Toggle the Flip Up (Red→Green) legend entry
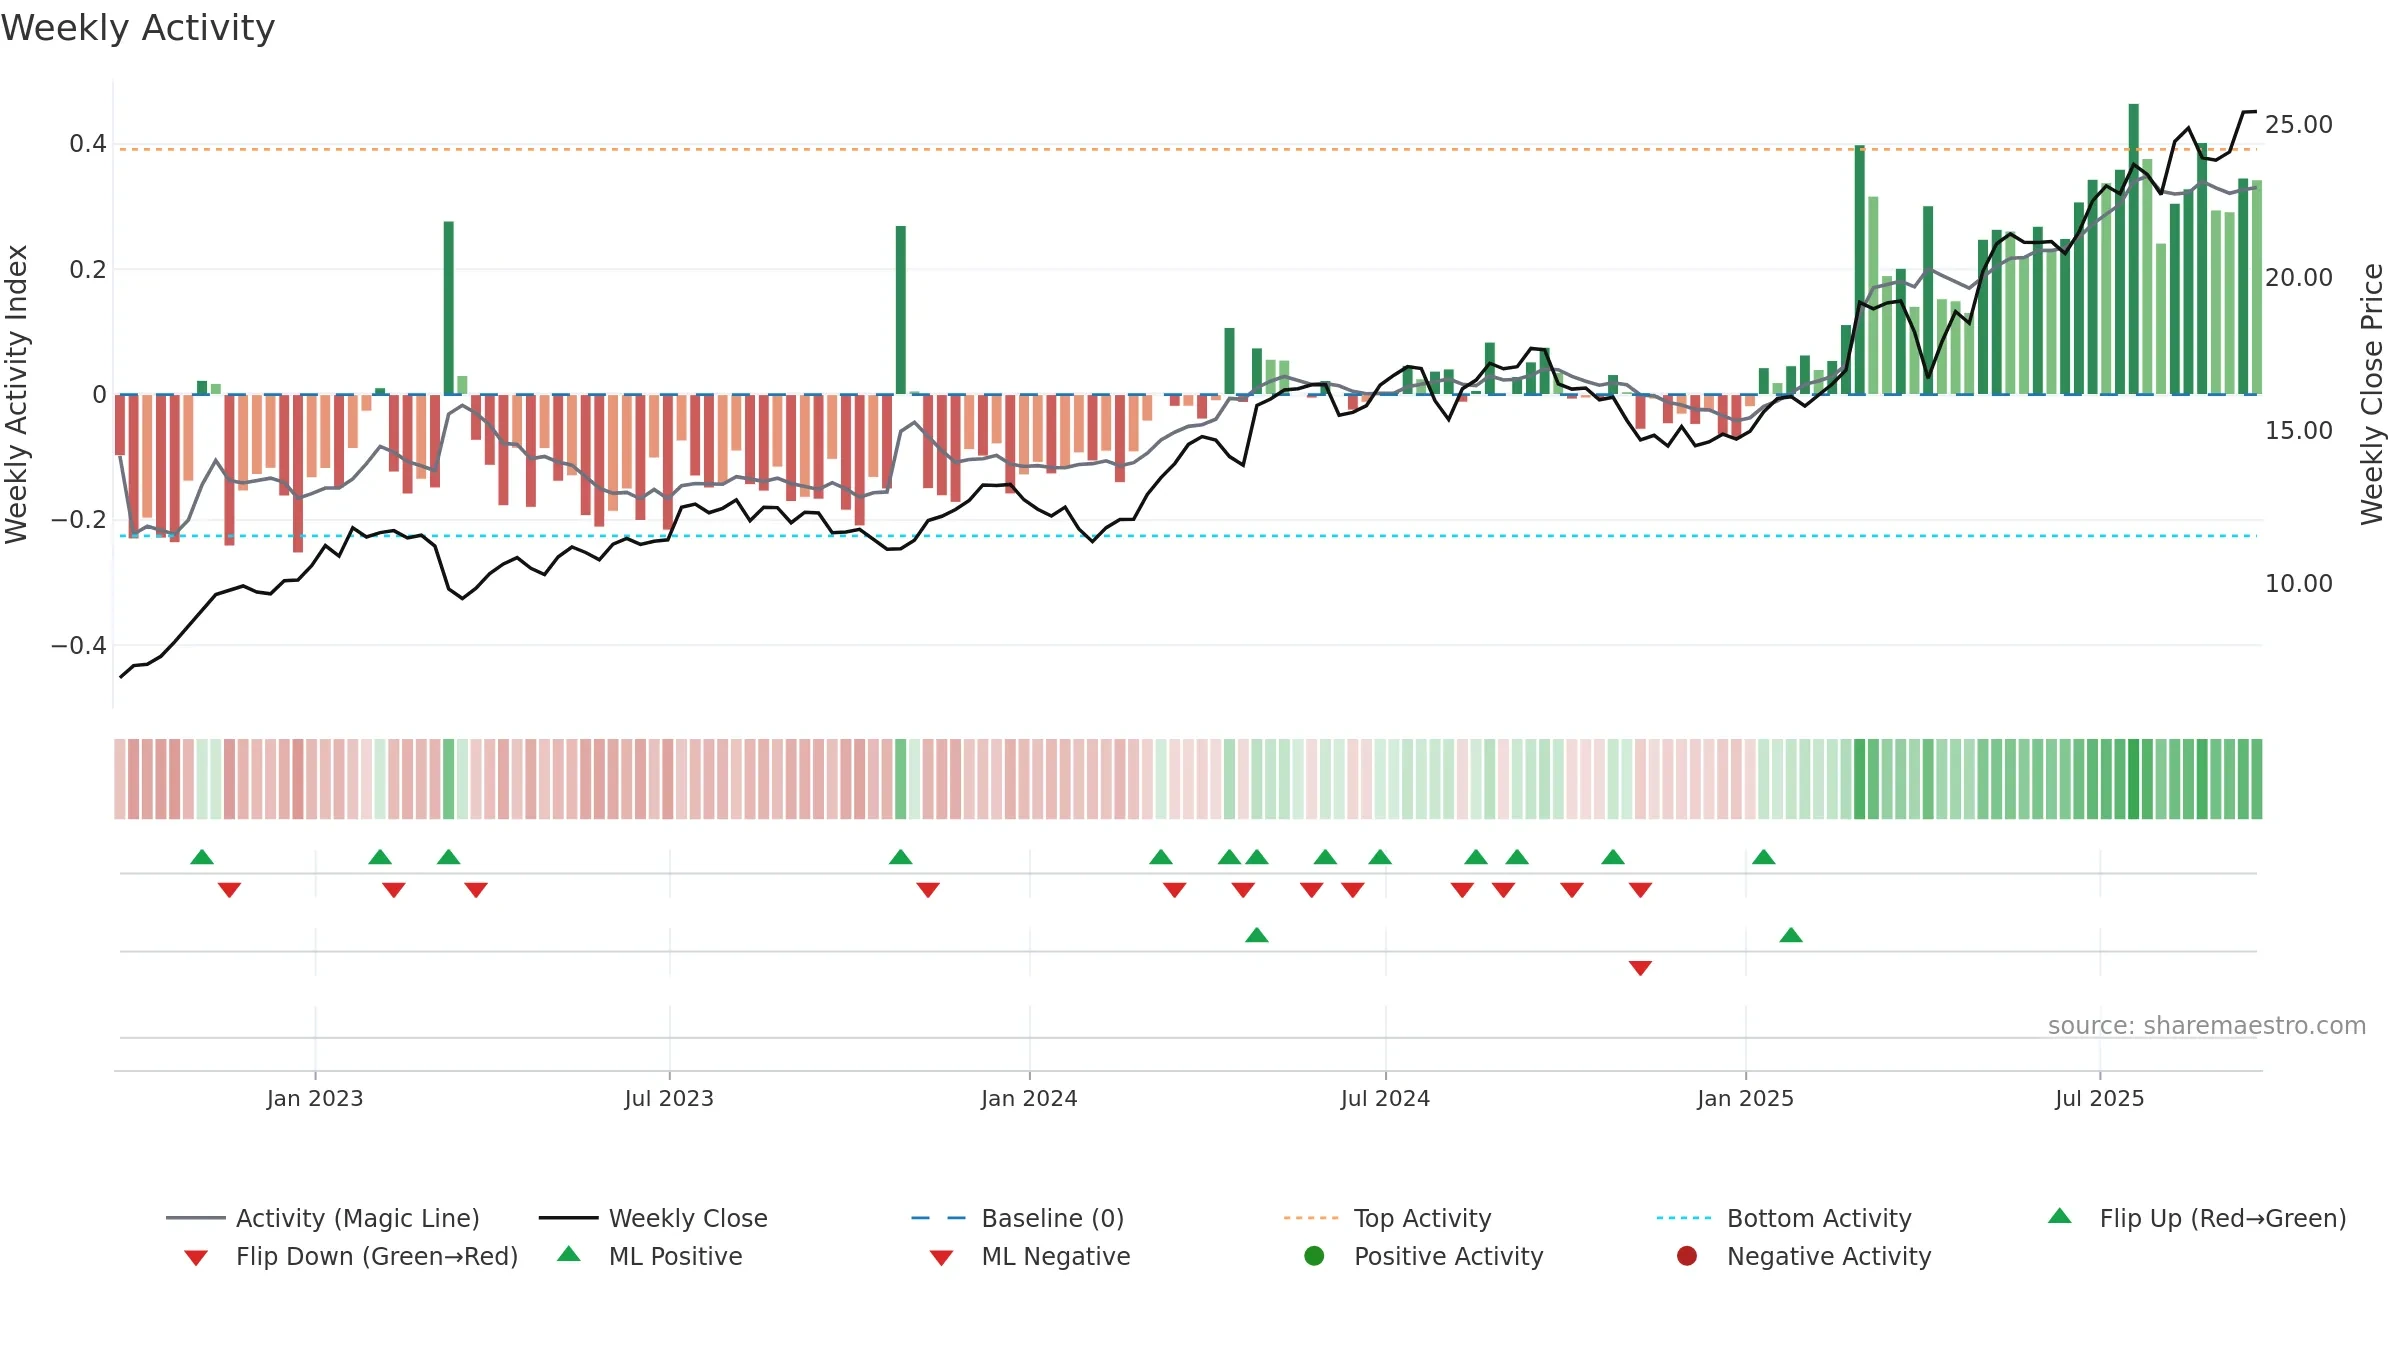This screenshot has height=1350, width=2400. [2197, 1218]
